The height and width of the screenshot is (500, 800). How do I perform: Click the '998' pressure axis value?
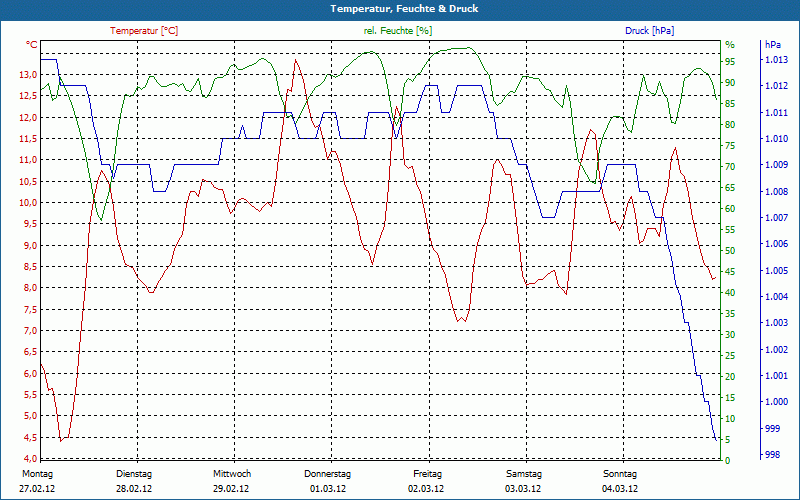tap(772, 455)
